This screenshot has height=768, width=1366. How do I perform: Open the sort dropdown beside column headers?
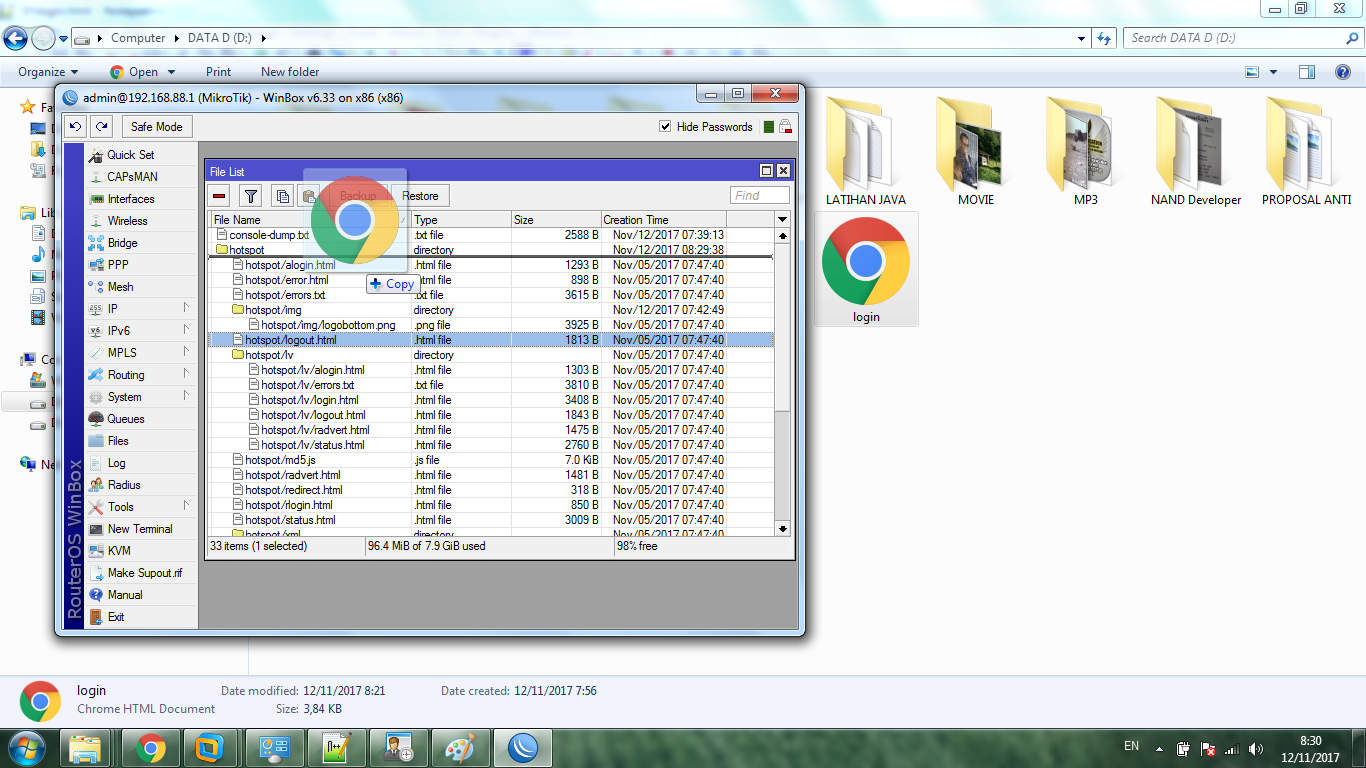coord(783,218)
